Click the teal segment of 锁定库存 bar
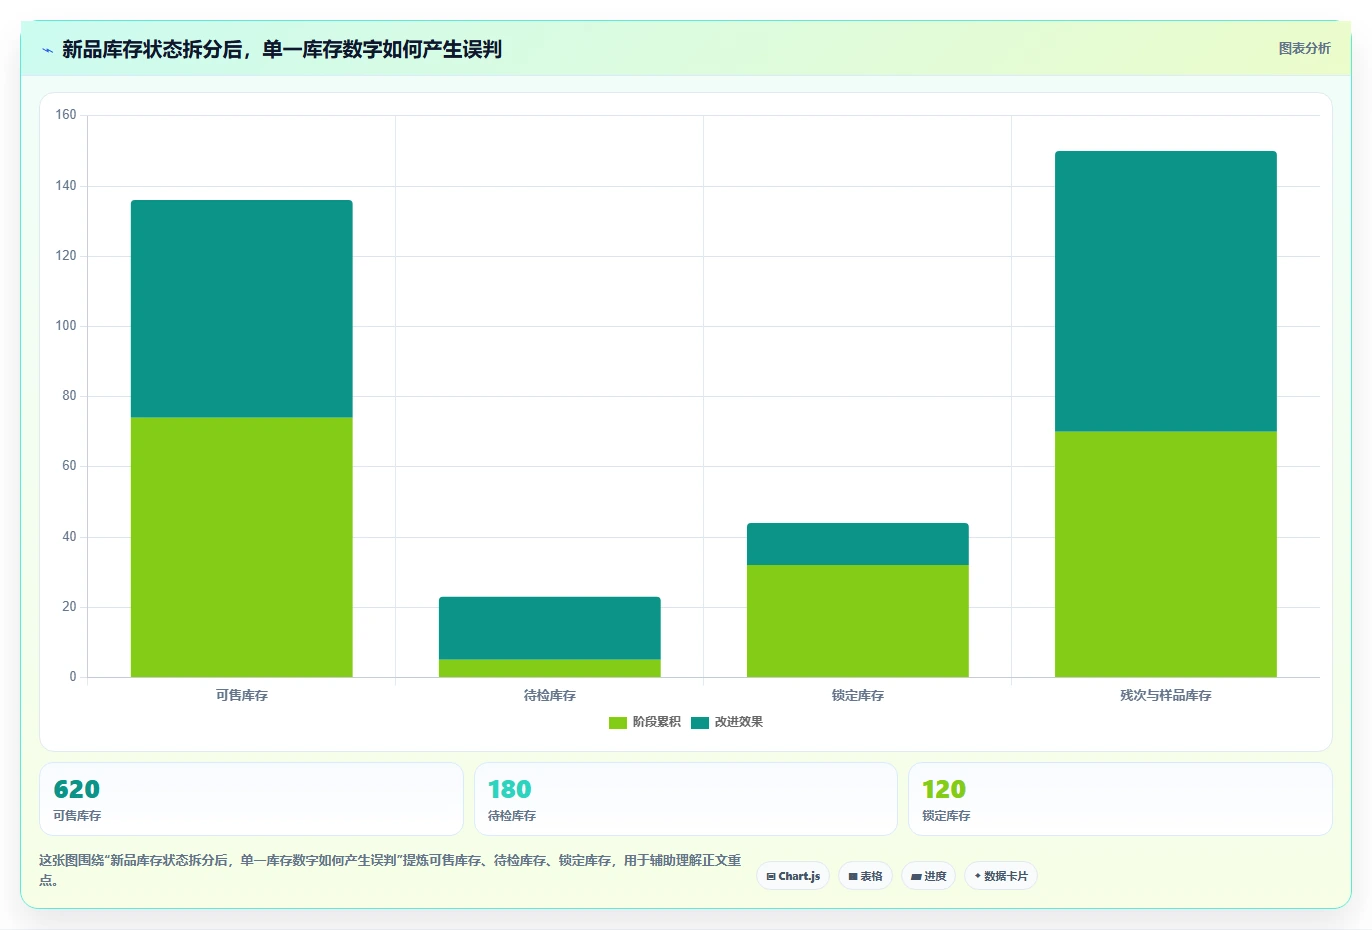Image resolution: width=1372 pixels, height=930 pixels. point(858,544)
